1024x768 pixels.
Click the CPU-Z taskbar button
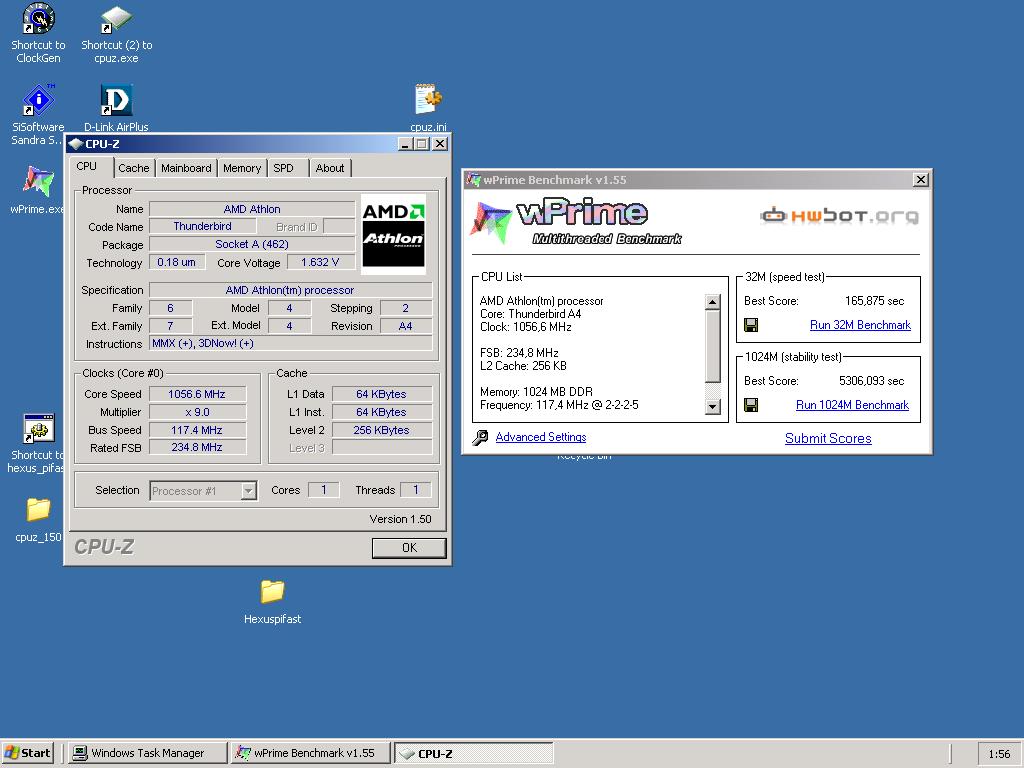tap(474, 753)
